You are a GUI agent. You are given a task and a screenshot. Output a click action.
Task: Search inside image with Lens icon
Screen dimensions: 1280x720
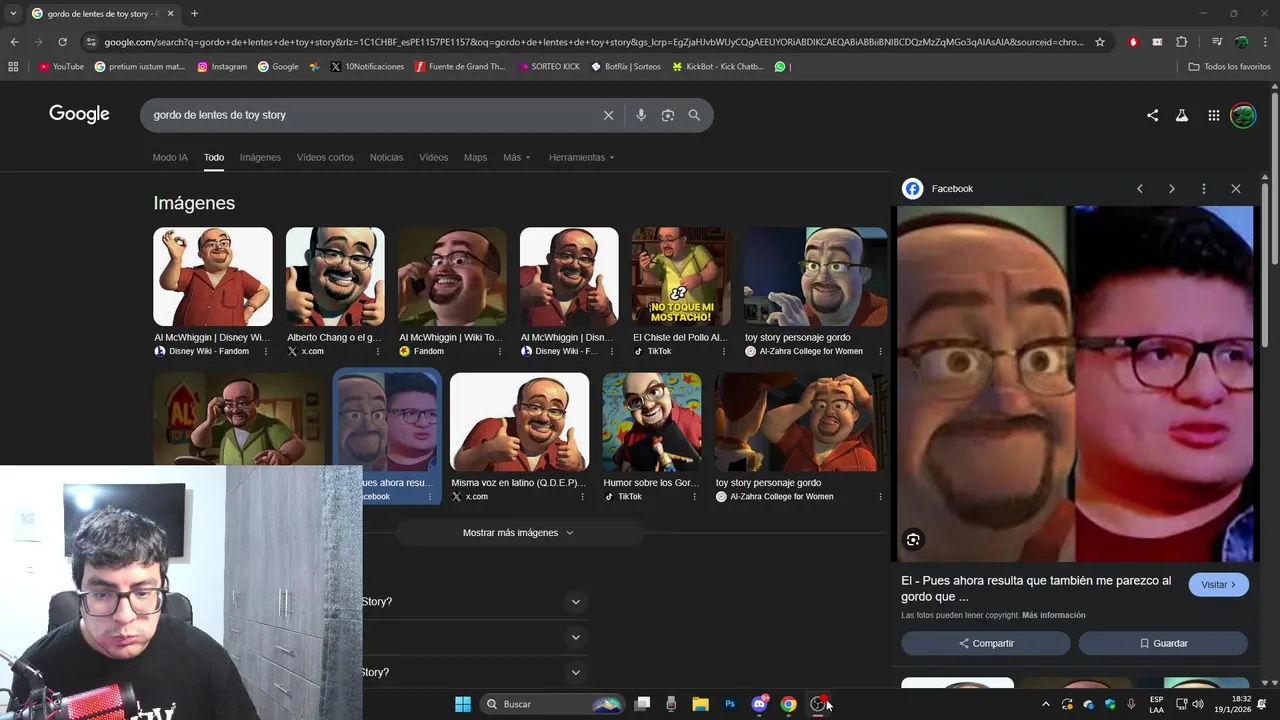[x=913, y=540]
